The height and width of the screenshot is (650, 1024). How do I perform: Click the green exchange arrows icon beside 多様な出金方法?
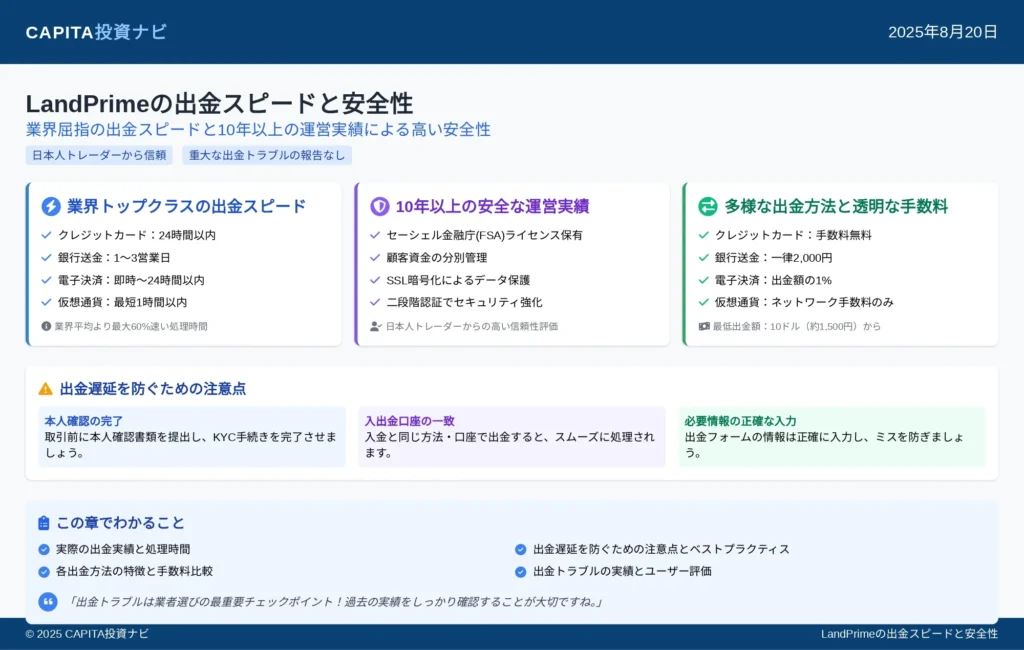[708, 206]
